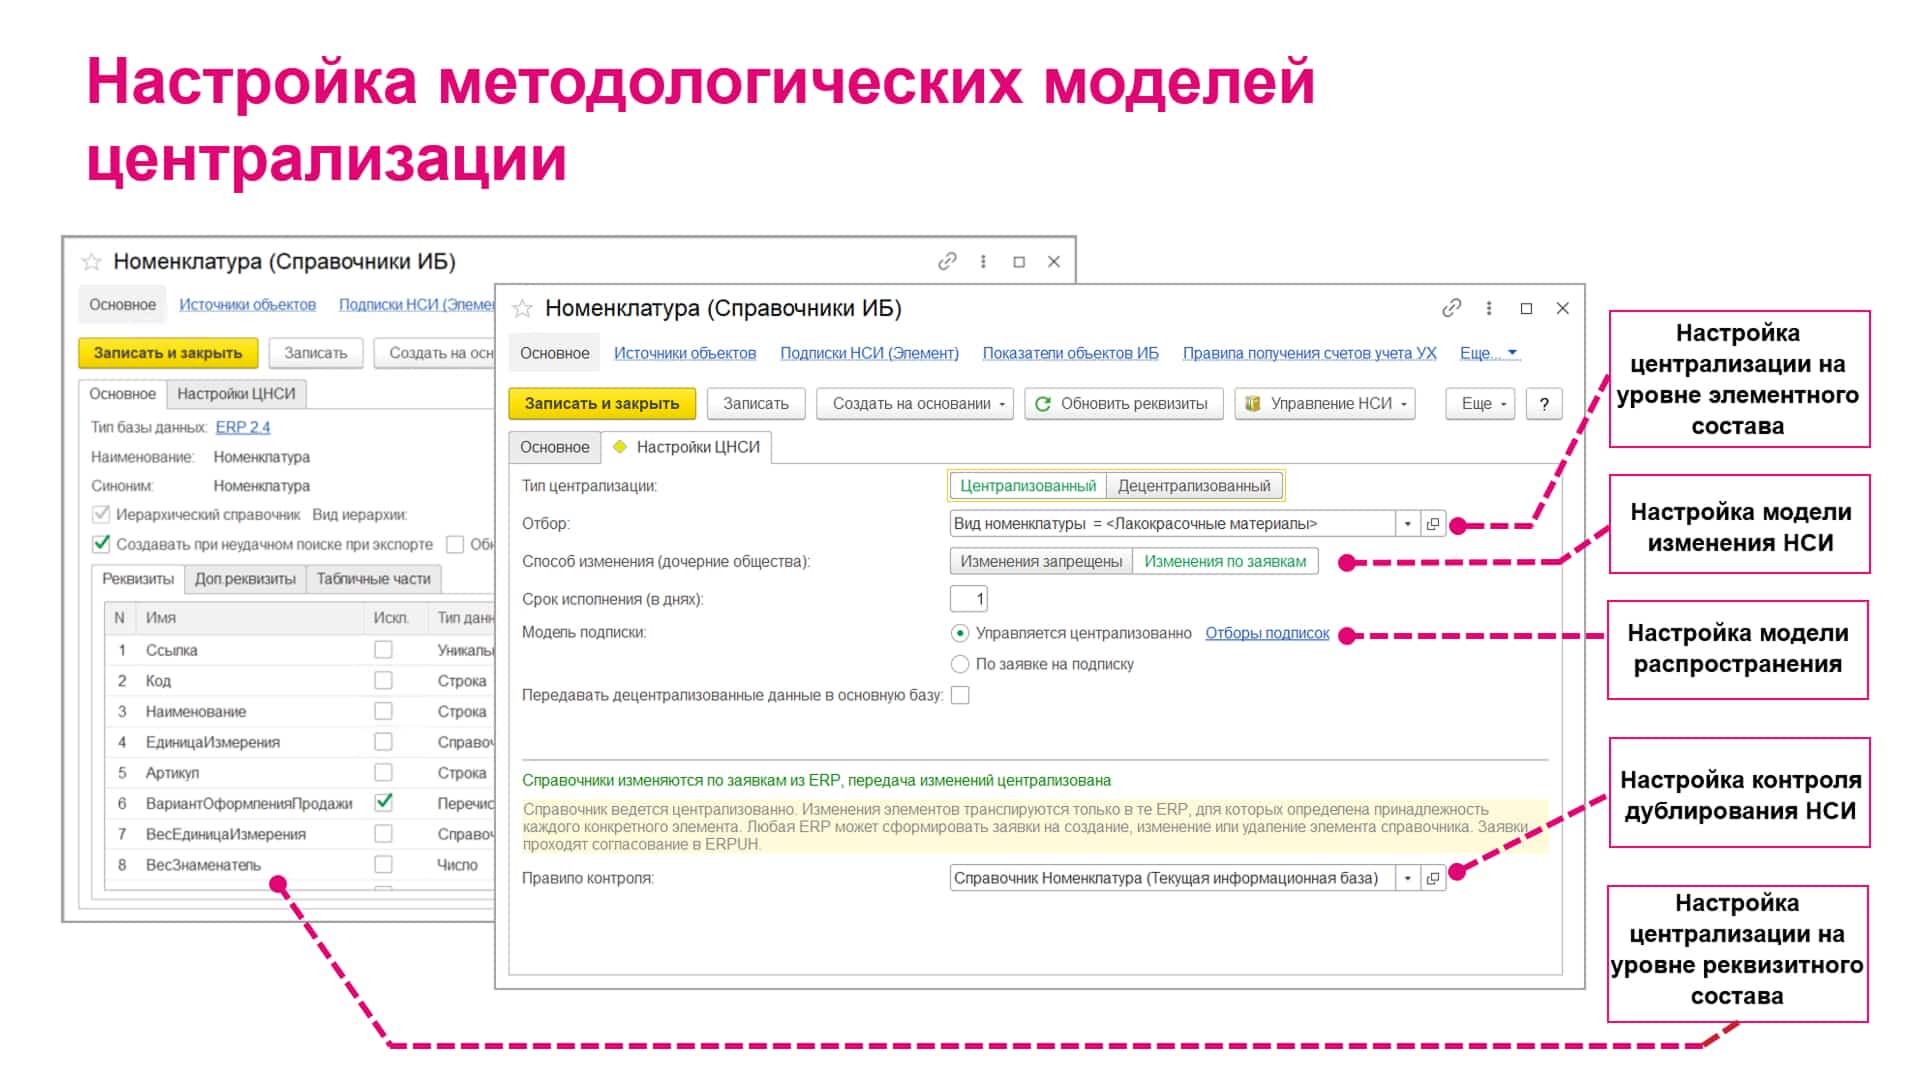Toggle Создавать при неудачном поиске checkbox
Screen dimensions: 1919x1080
(101, 544)
